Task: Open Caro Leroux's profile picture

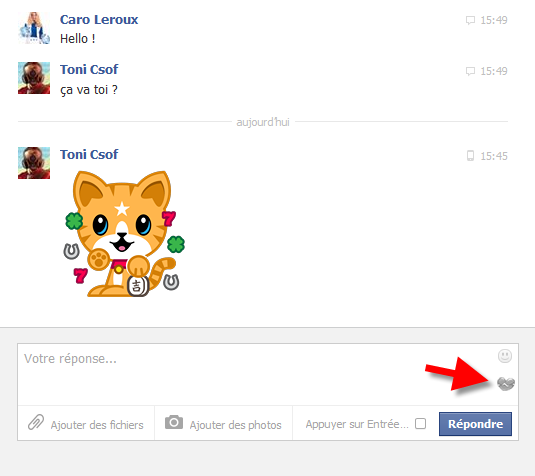Action: point(34,28)
